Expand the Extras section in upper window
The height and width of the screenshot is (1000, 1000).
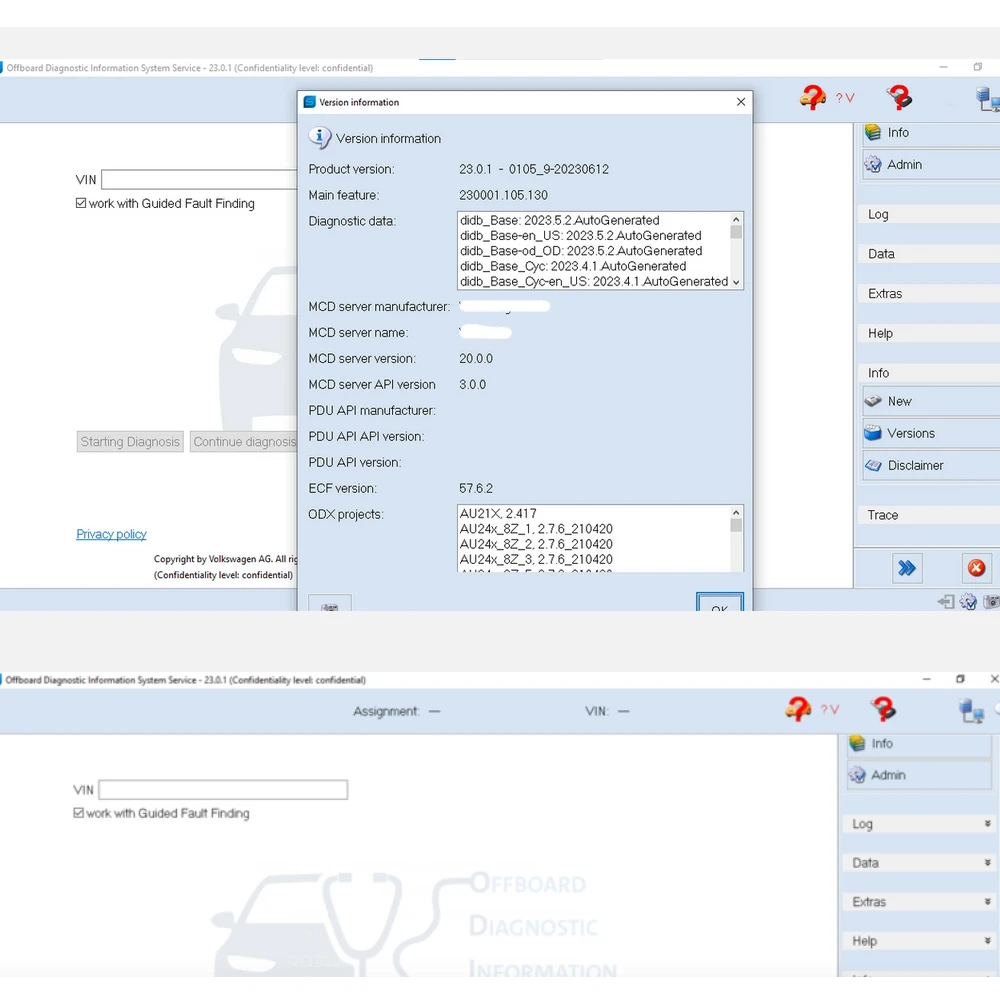(928, 294)
